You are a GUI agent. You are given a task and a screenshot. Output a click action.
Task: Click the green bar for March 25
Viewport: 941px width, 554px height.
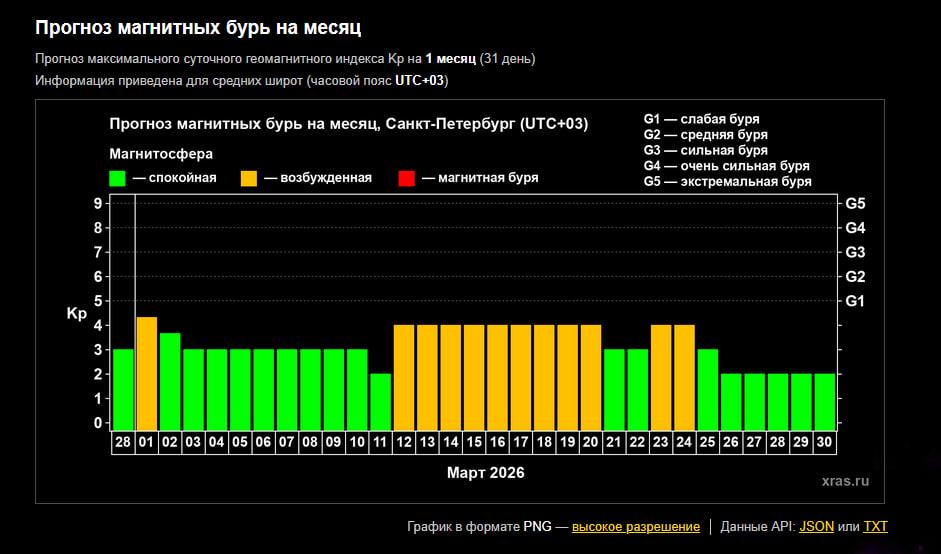[708, 389]
